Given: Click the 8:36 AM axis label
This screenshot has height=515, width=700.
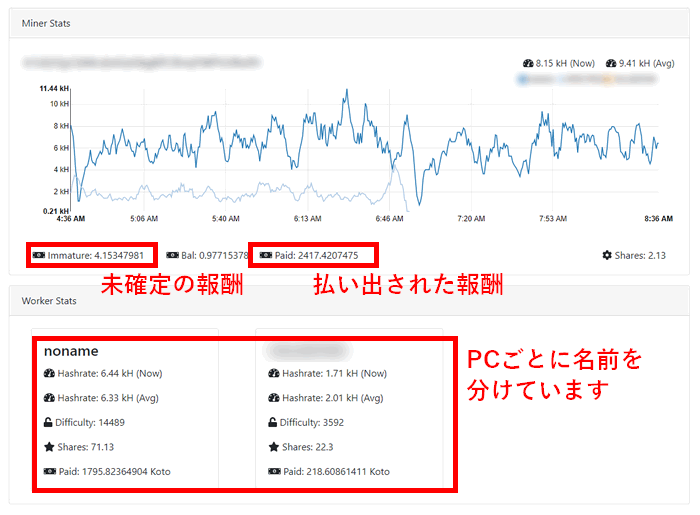Looking at the screenshot, I should point(658,219).
